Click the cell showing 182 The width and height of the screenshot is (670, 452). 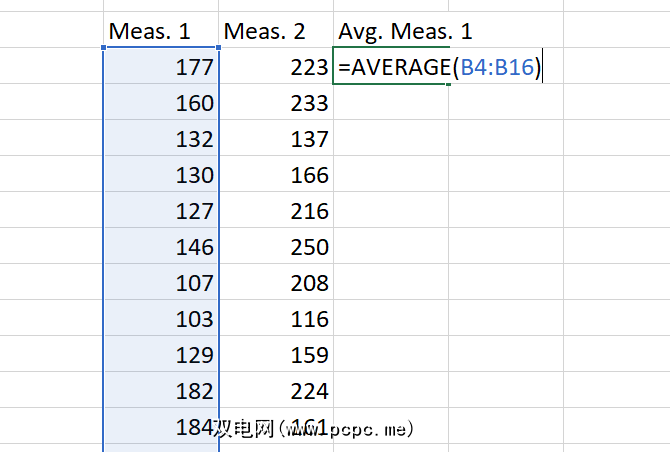click(161, 392)
